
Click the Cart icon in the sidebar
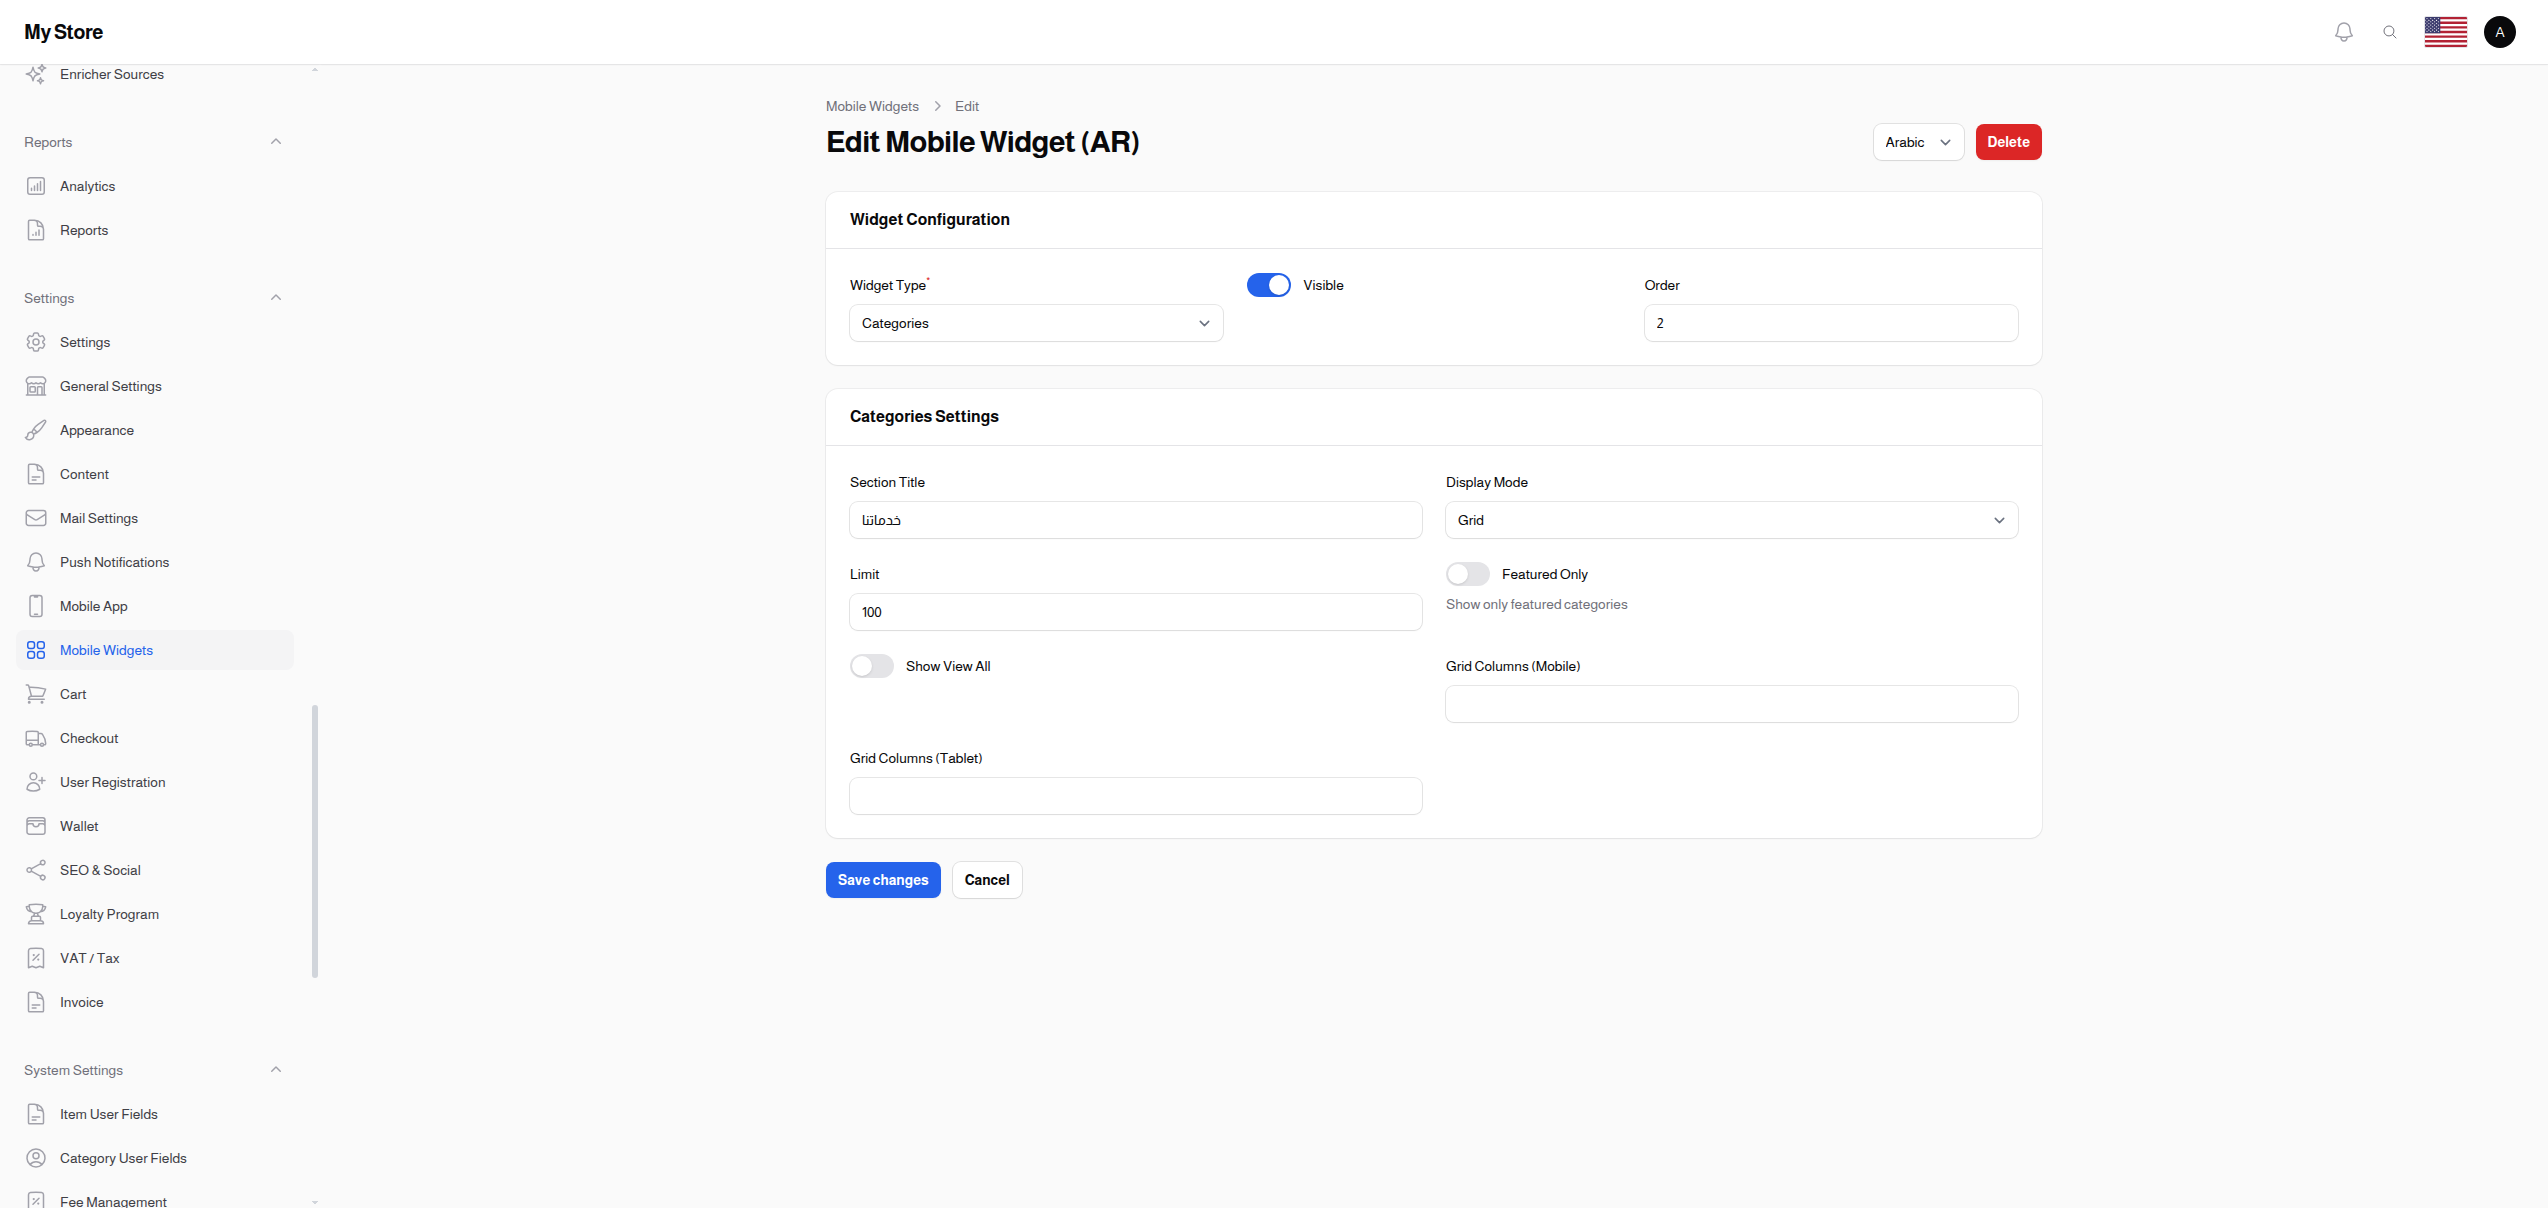[36, 694]
